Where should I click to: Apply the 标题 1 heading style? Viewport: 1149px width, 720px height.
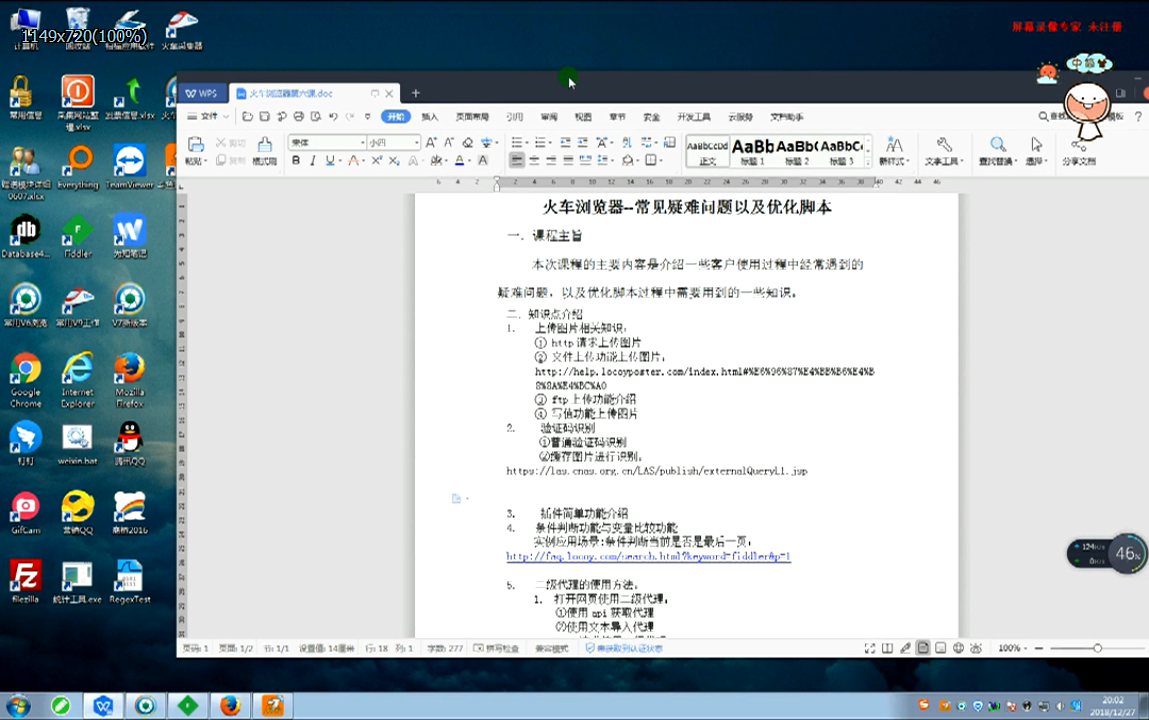click(x=753, y=152)
